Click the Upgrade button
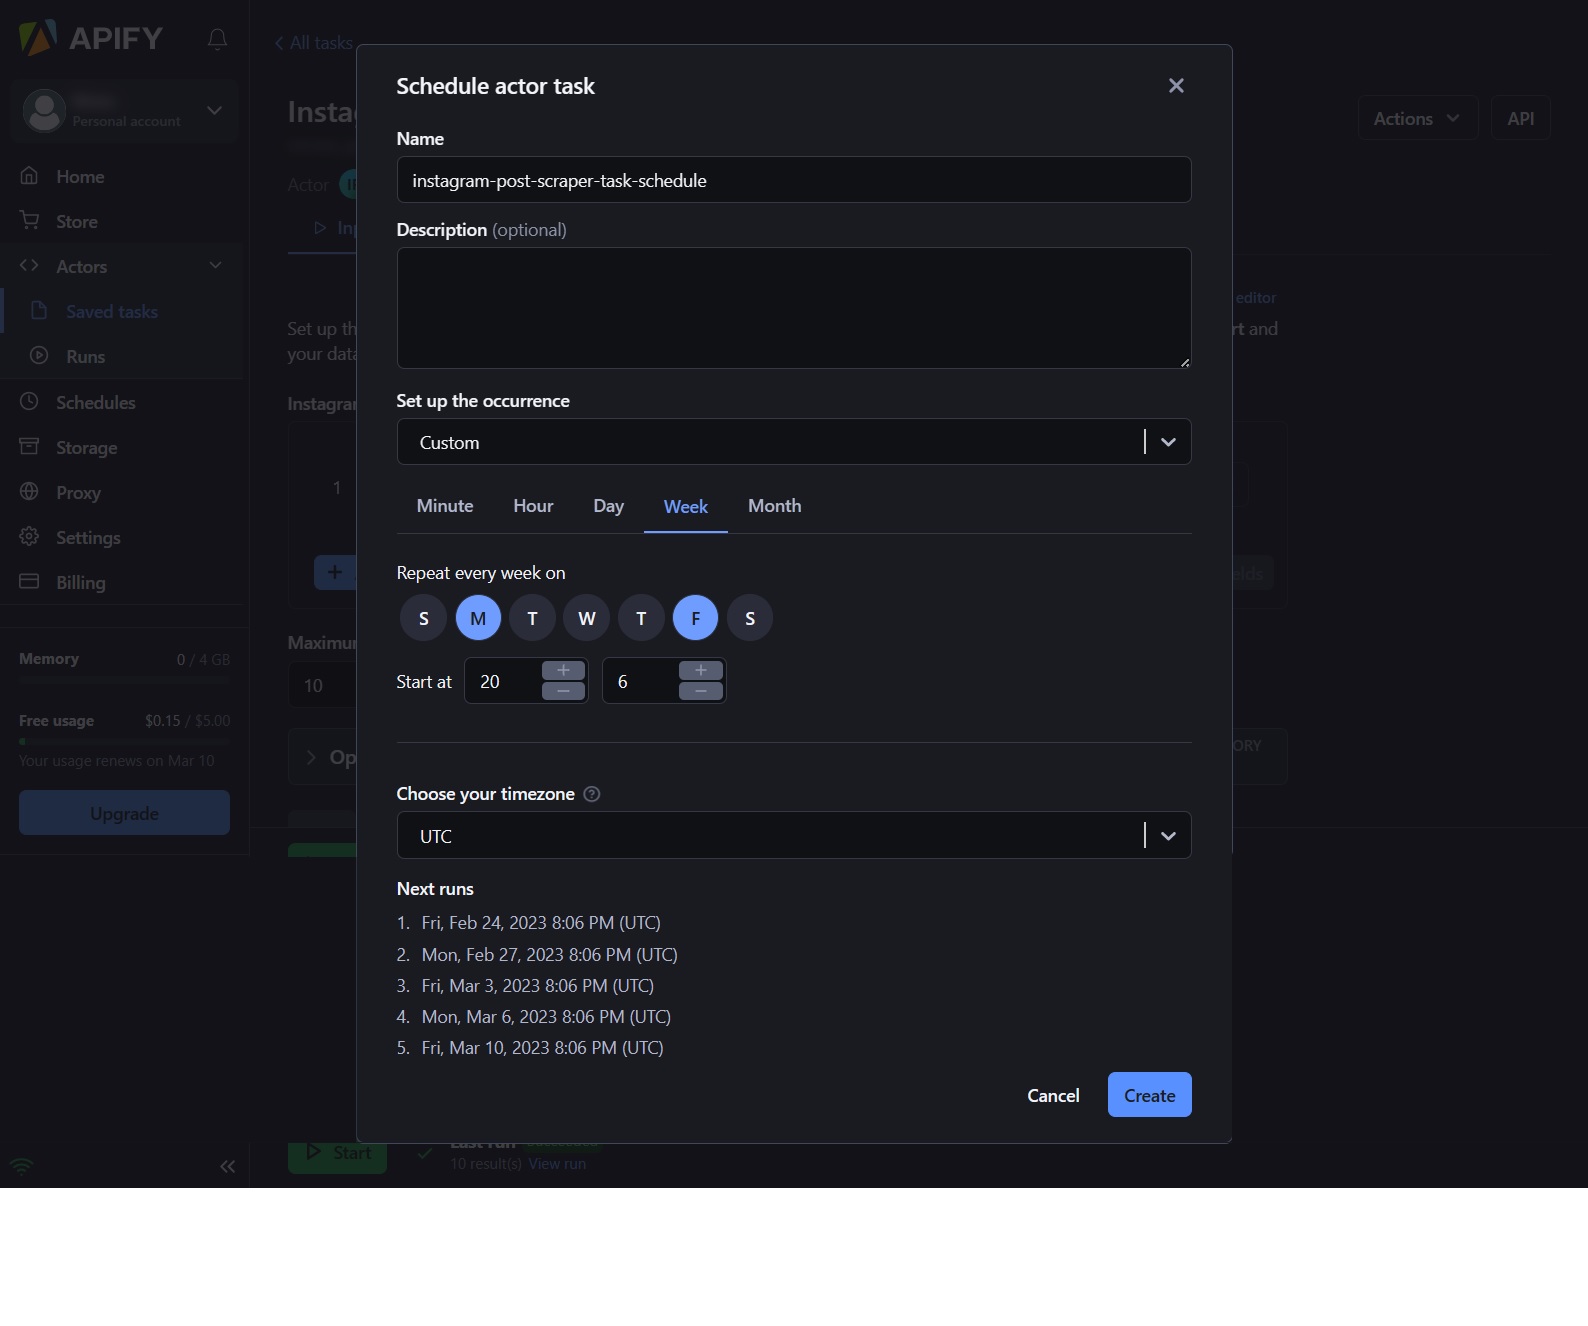 point(124,813)
